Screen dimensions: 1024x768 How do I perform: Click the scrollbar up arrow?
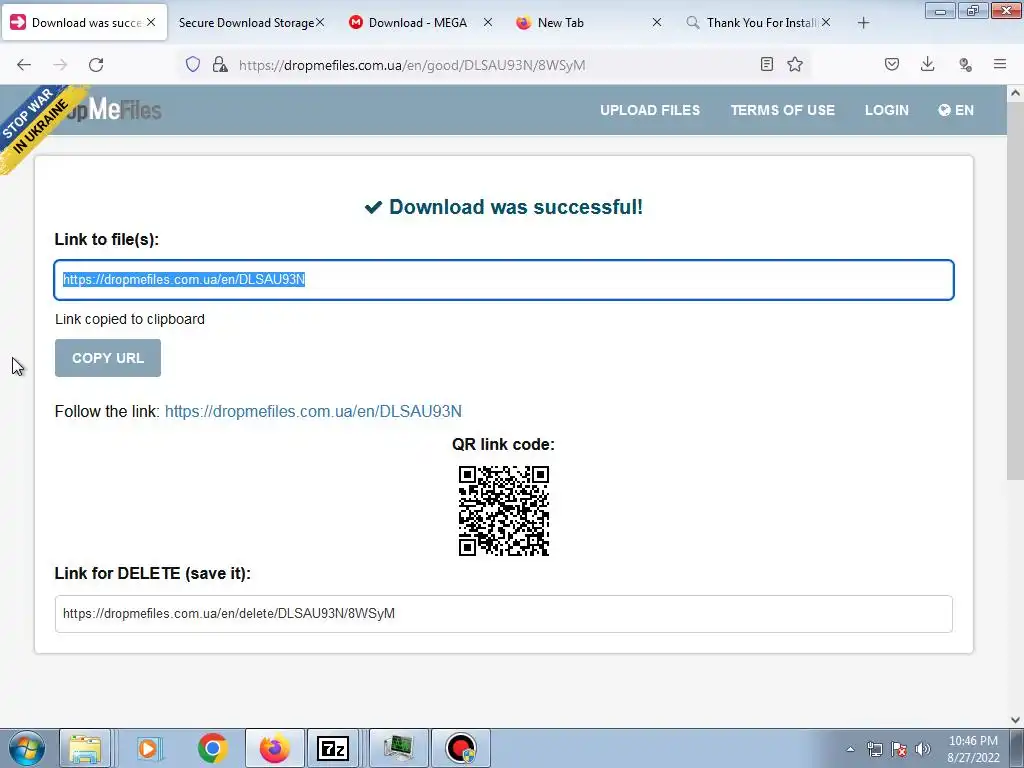[x=1015, y=93]
